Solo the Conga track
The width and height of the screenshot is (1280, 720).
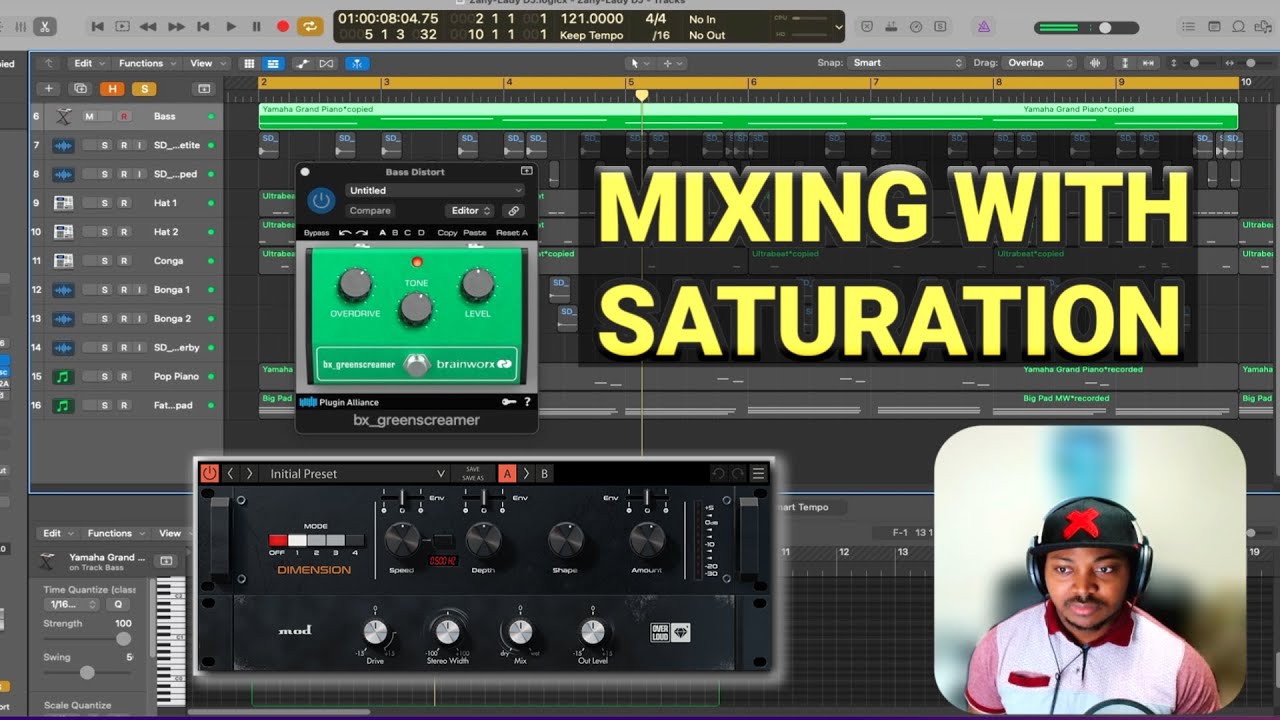(x=105, y=261)
